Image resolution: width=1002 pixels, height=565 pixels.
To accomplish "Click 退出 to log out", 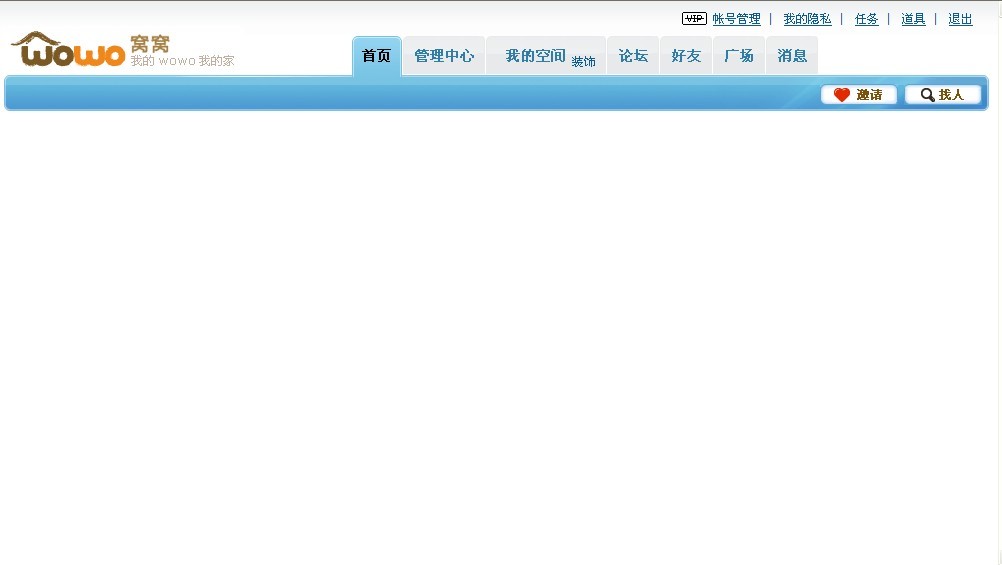I will click(x=960, y=19).
